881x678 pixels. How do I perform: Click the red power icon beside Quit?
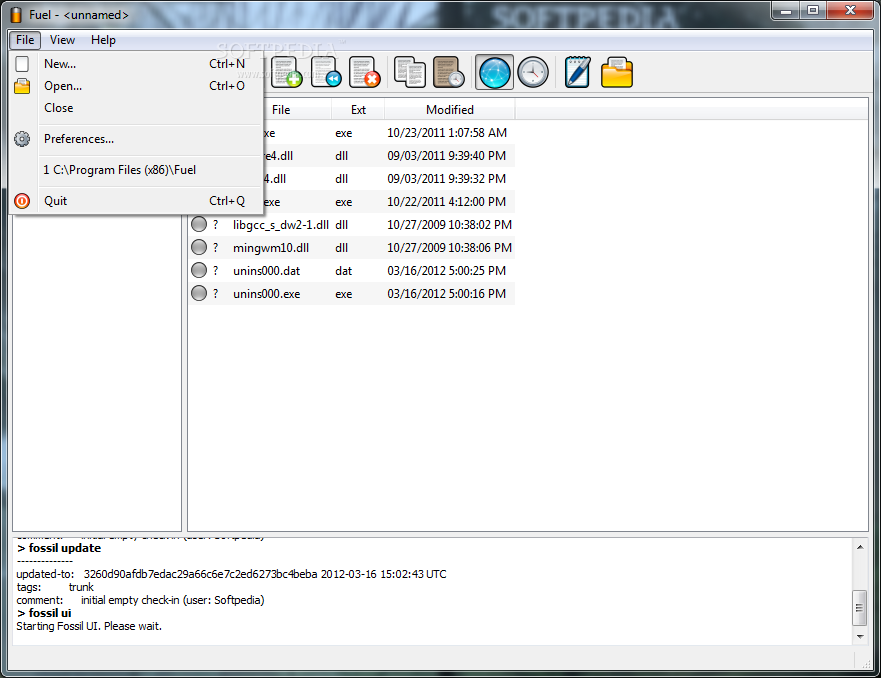point(22,201)
